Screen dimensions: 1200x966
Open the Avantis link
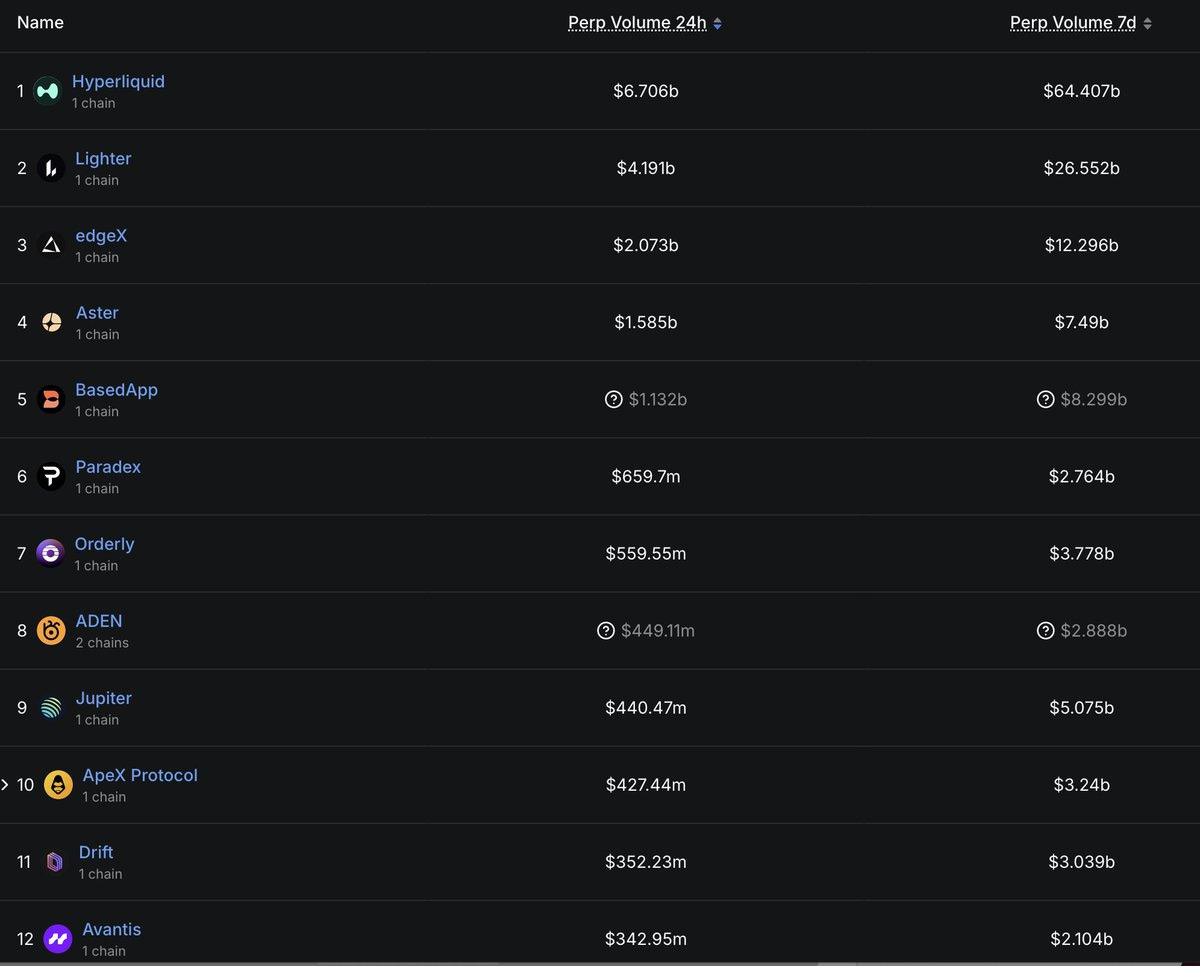pyautogui.click(x=112, y=929)
